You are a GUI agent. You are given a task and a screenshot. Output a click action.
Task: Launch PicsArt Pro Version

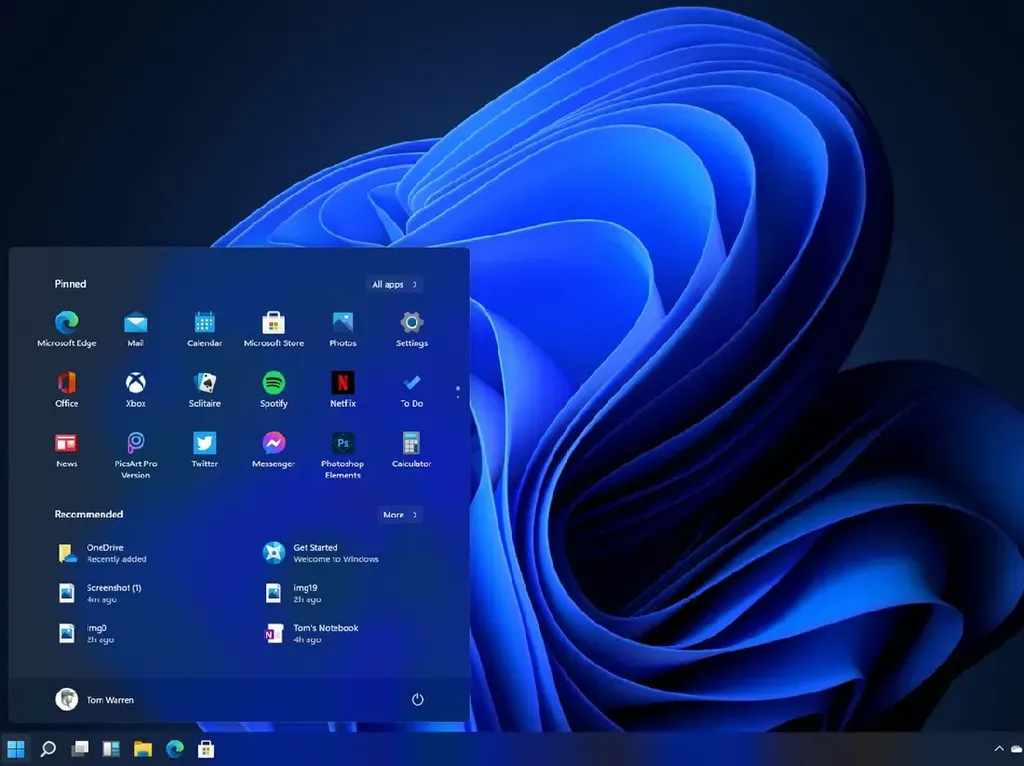135,455
